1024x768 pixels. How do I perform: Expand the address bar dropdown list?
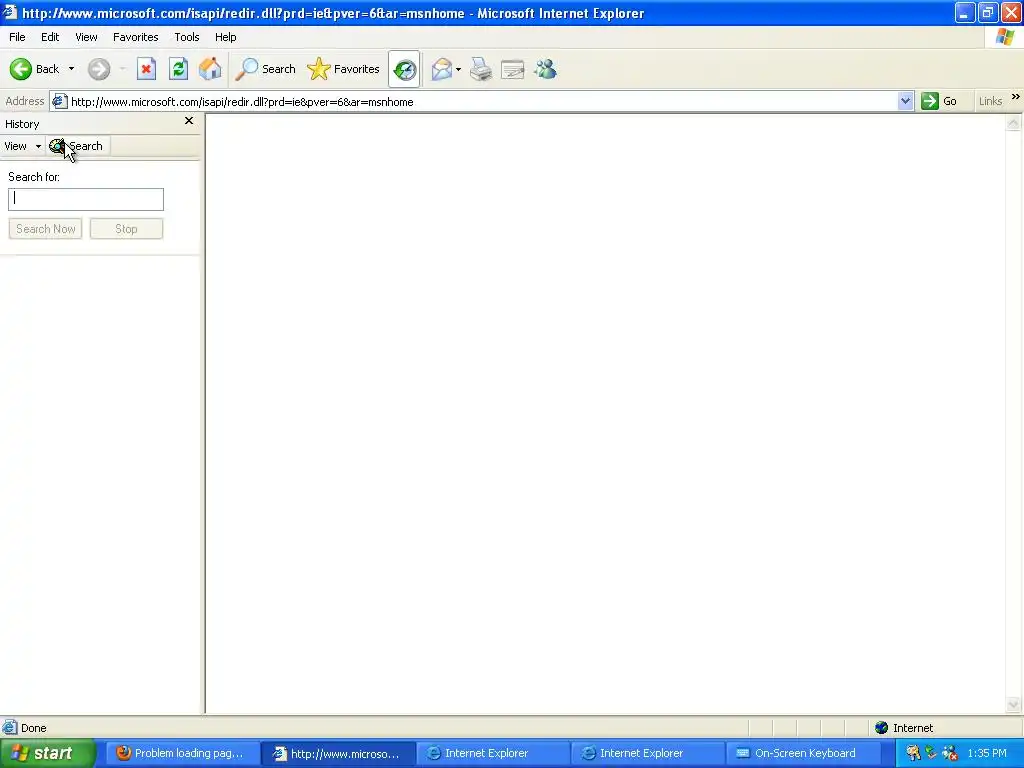coord(905,101)
